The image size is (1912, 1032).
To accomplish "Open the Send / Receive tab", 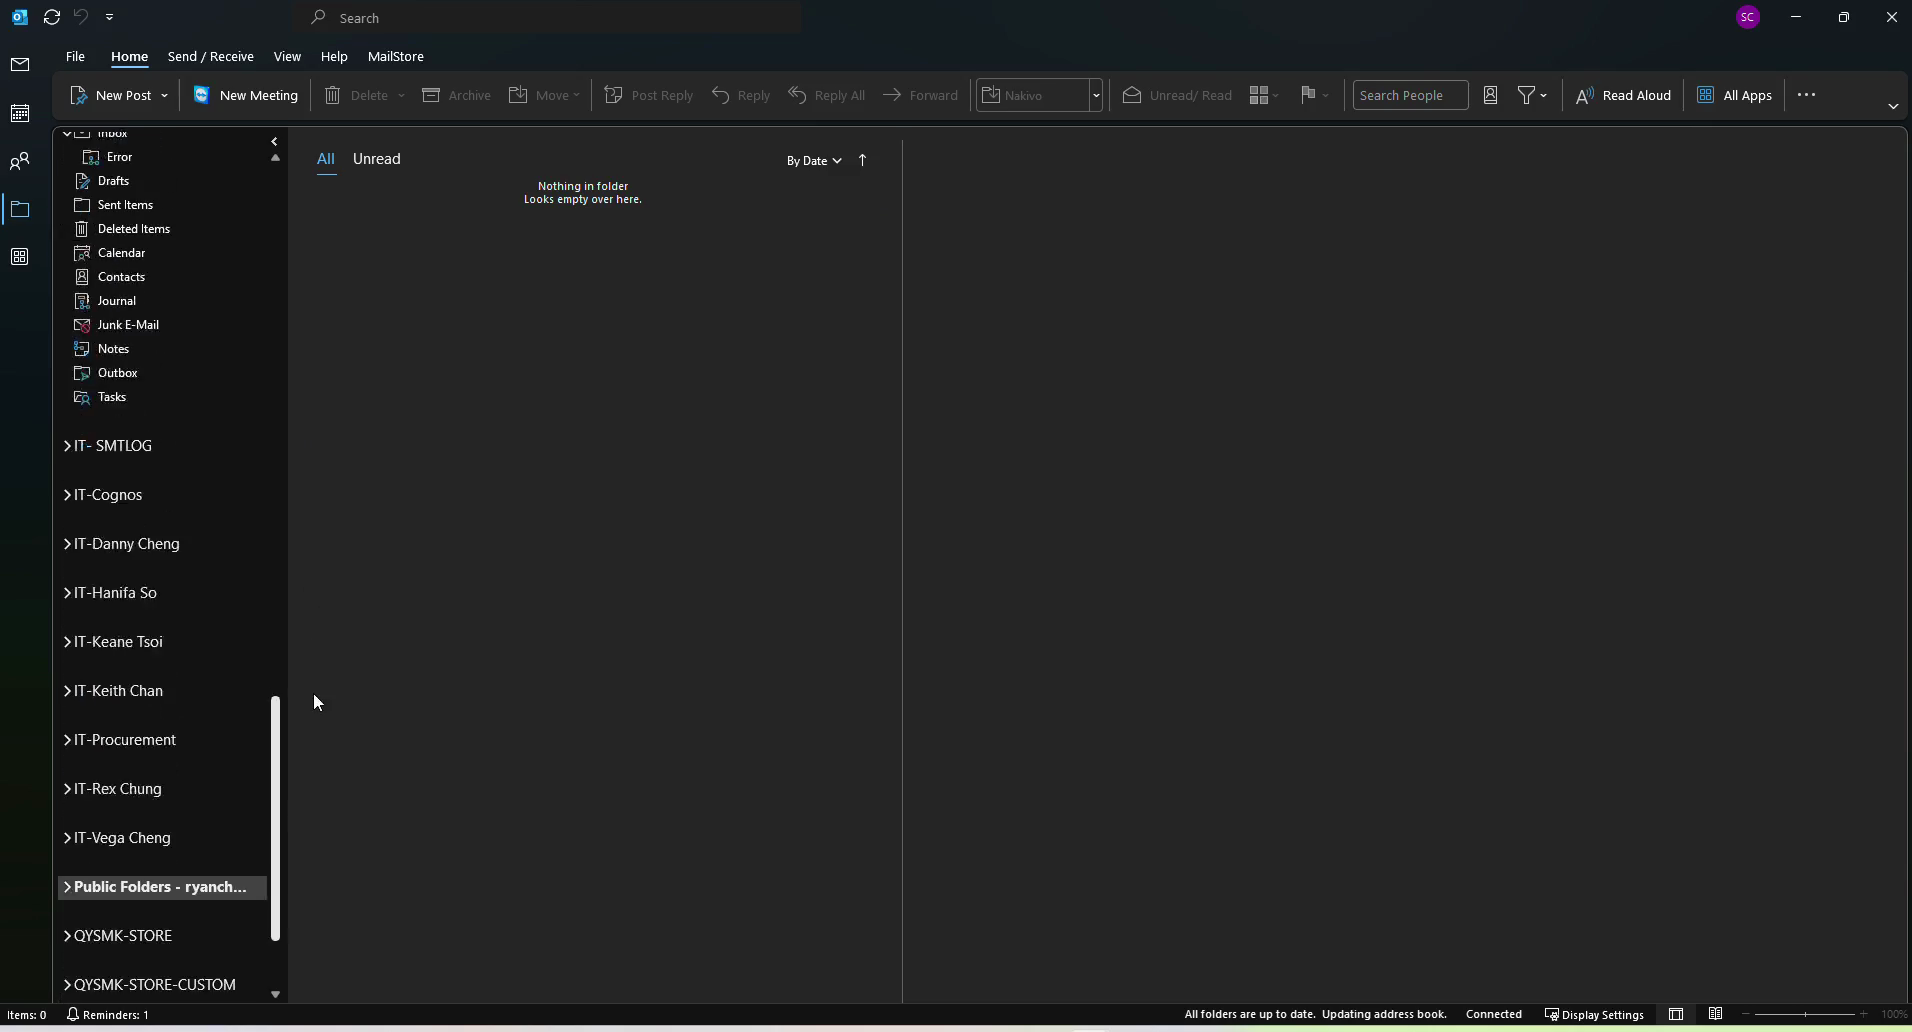I will pos(211,57).
